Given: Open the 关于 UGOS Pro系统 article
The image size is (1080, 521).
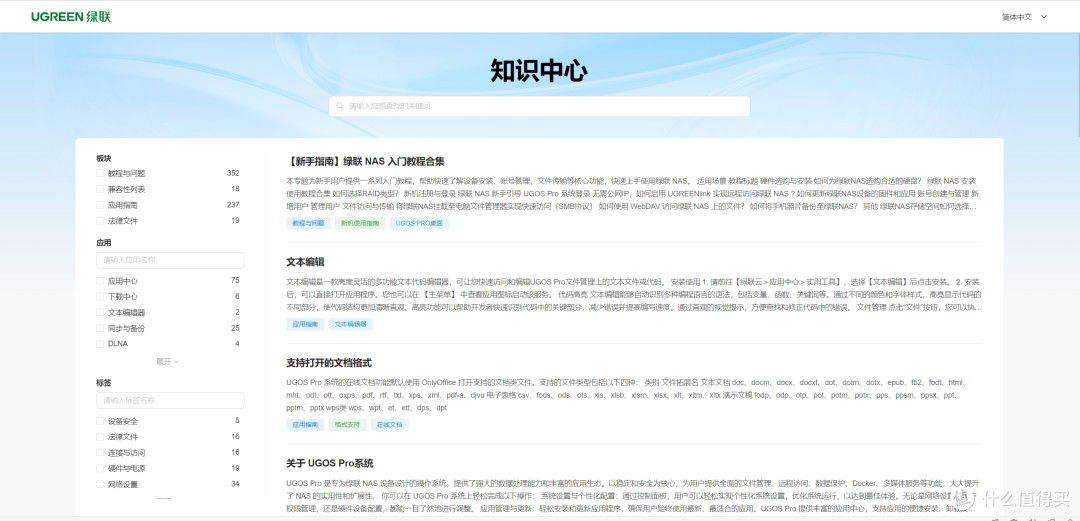Looking at the screenshot, I should (330, 463).
